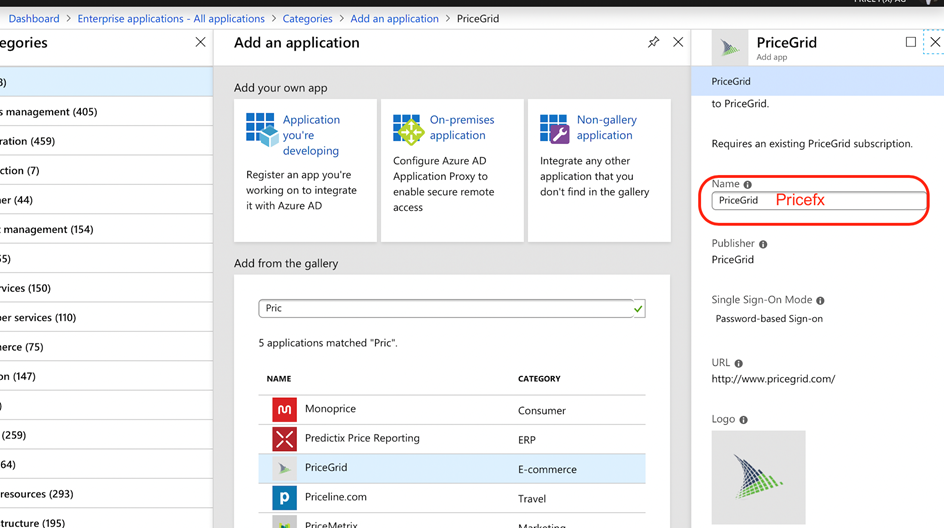Click the Categories breadcrumb link
Screen dimensions: 944x528
(307, 18)
